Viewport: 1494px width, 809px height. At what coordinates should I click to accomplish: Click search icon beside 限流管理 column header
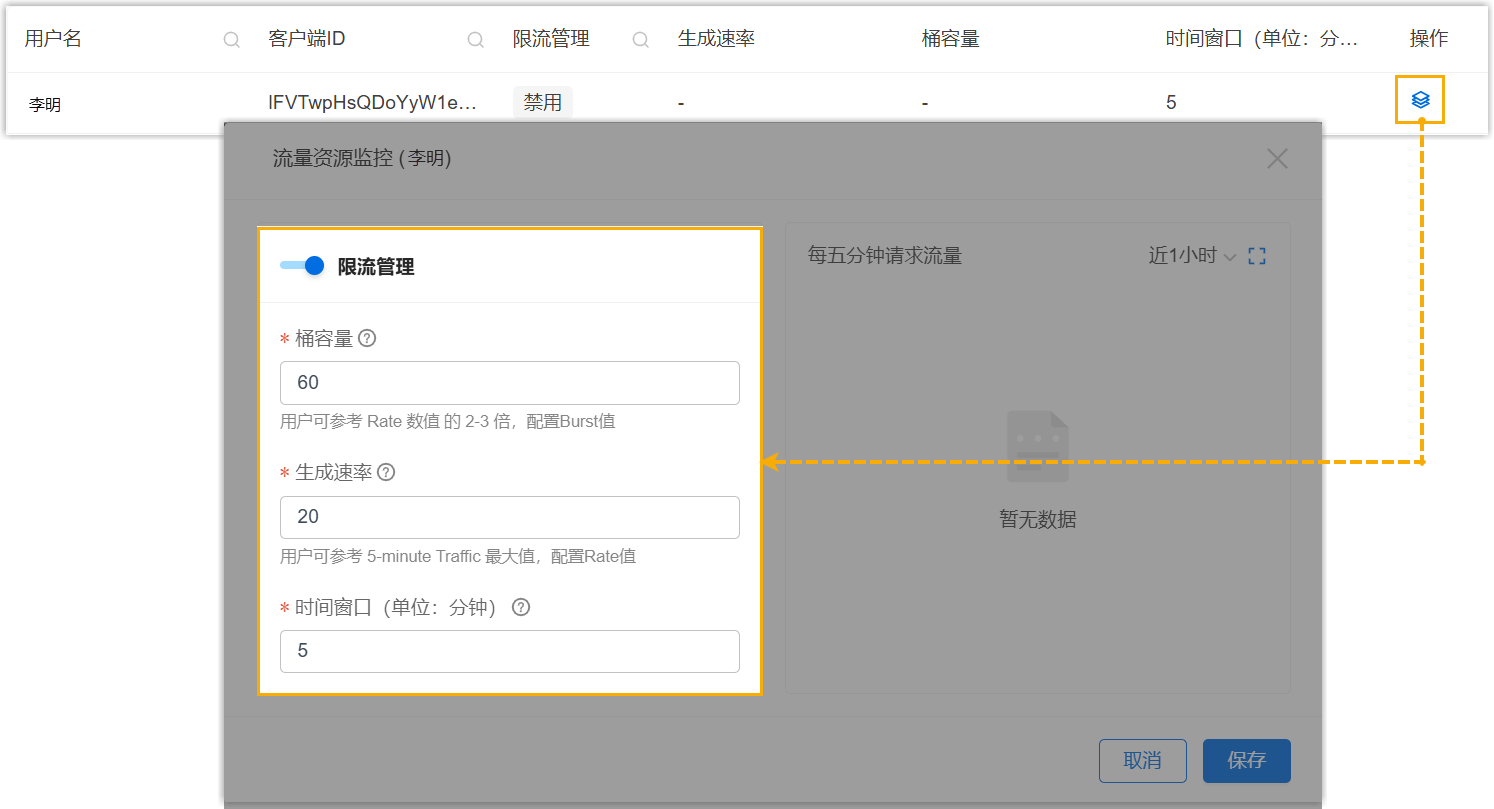pos(641,40)
